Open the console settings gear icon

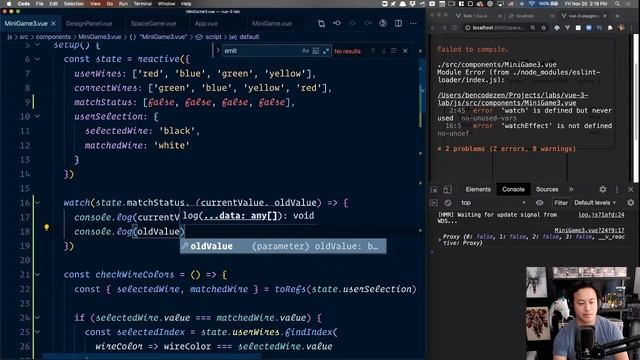coord(631,203)
